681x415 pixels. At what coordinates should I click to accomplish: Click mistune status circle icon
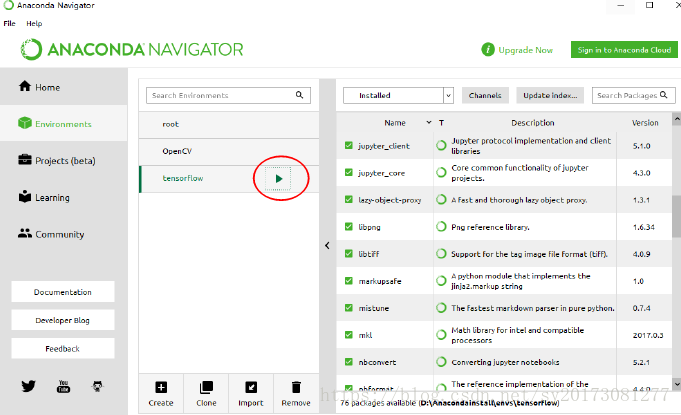pos(441,308)
